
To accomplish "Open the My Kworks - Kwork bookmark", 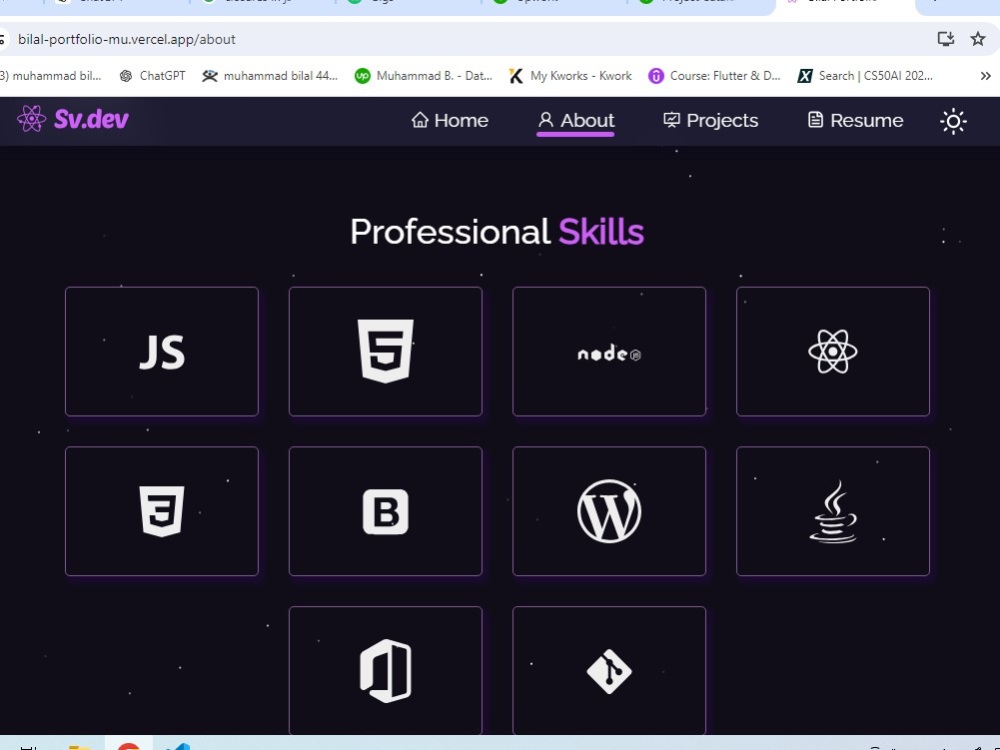I will tap(570, 76).
